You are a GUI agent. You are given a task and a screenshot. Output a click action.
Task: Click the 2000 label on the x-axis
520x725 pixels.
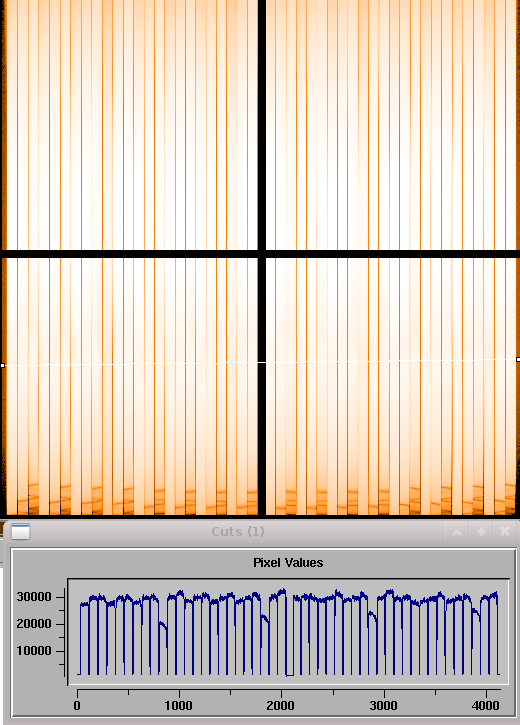[281, 706]
